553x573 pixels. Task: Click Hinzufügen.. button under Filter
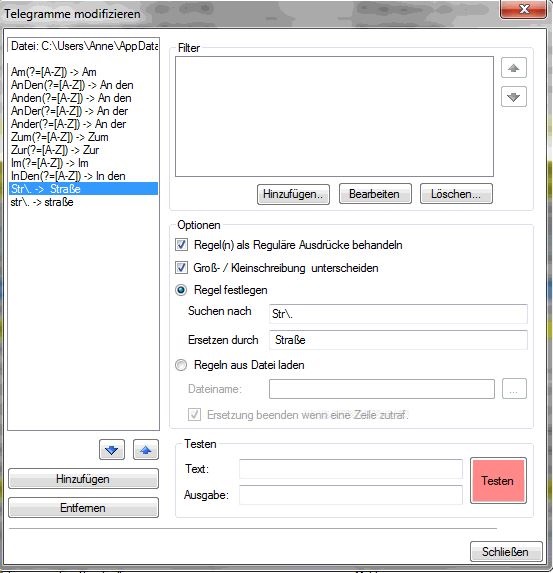coord(293,194)
